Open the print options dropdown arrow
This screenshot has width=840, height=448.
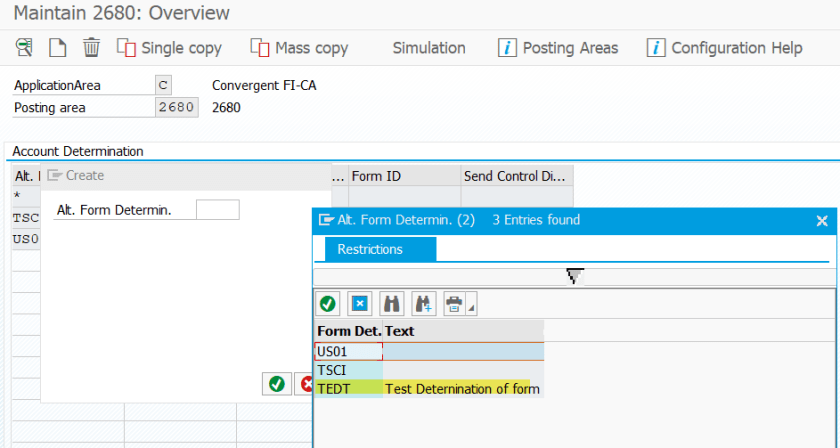pyautogui.click(x=472, y=304)
